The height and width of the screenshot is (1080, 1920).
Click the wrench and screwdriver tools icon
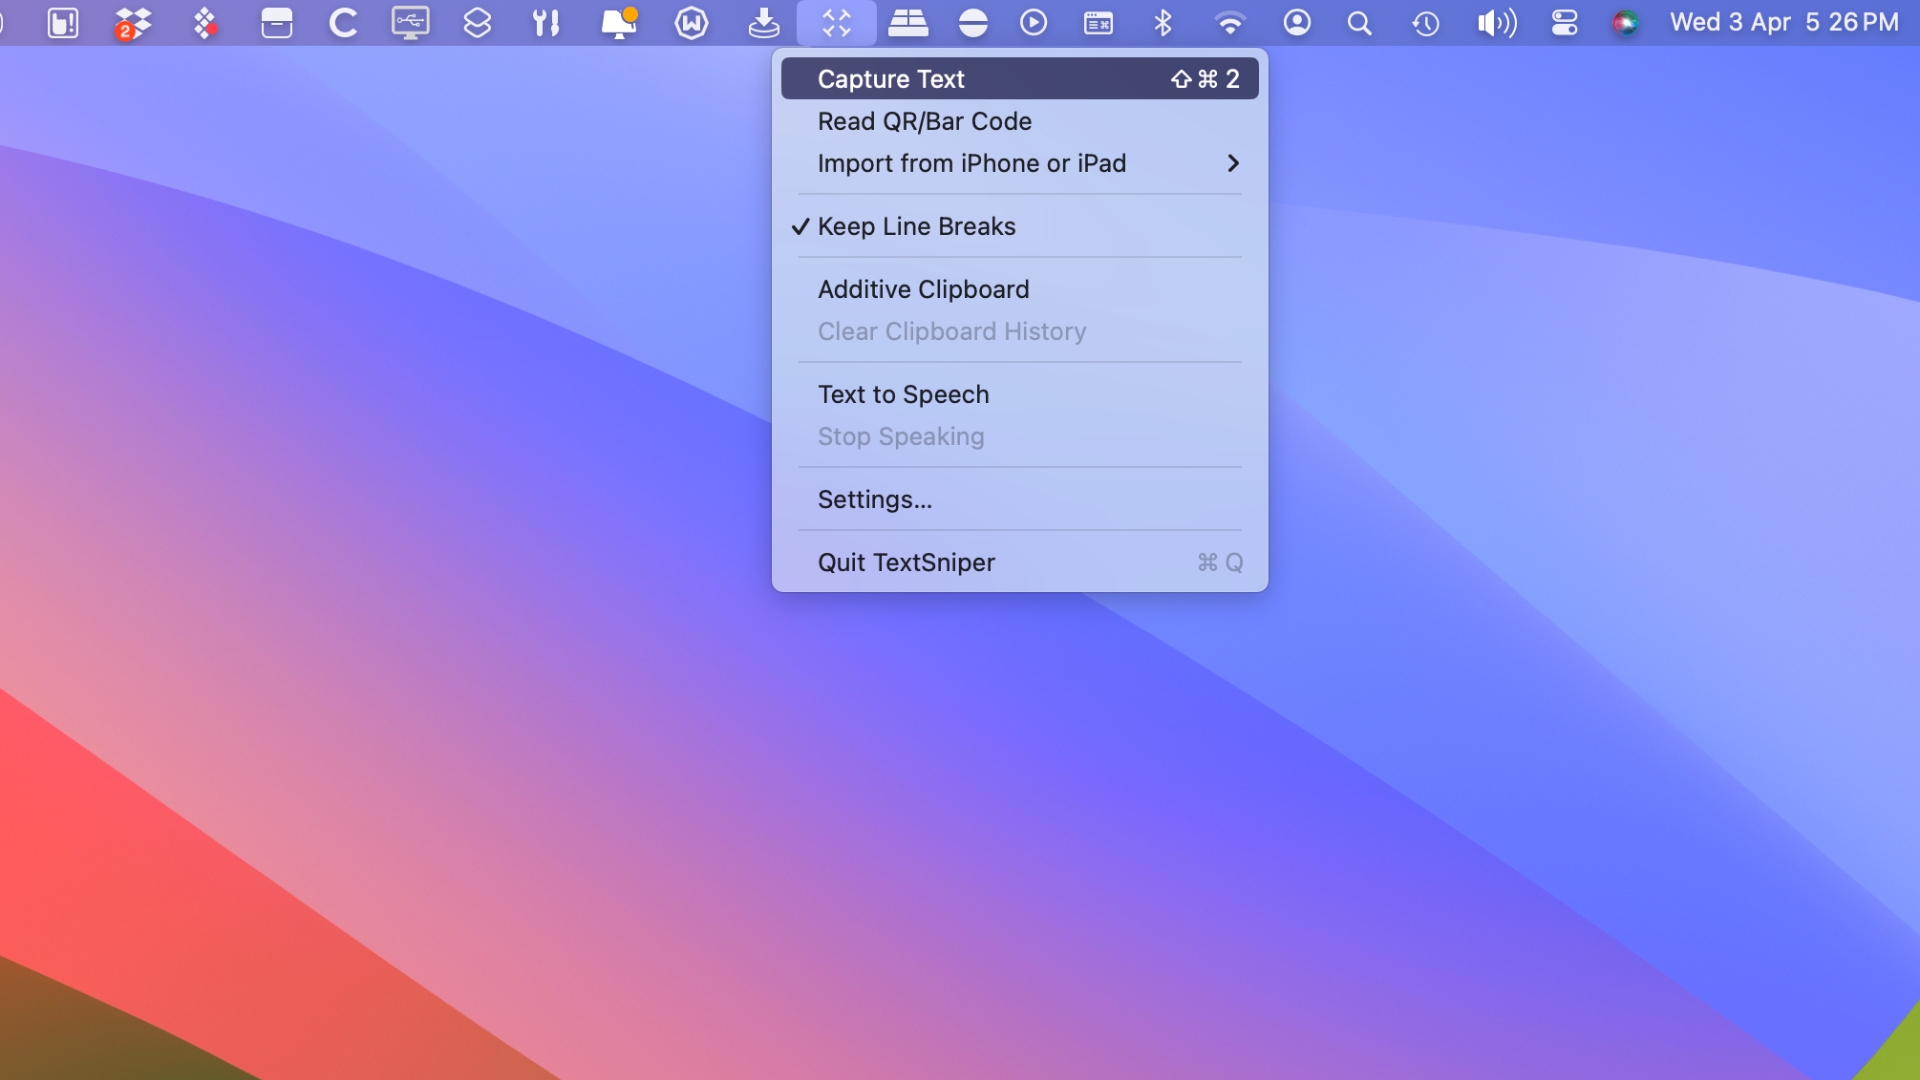(x=546, y=23)
